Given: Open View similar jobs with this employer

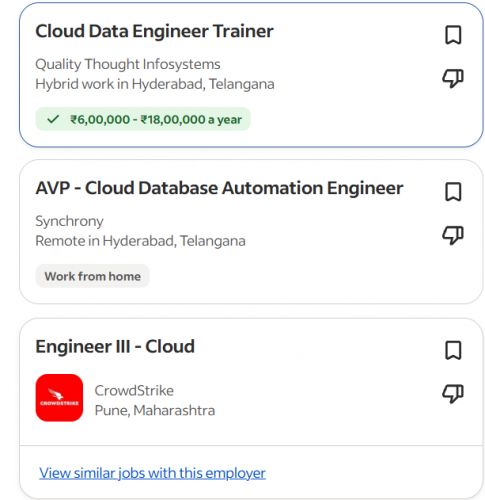Looking at the screenshot, I should 152,473.
